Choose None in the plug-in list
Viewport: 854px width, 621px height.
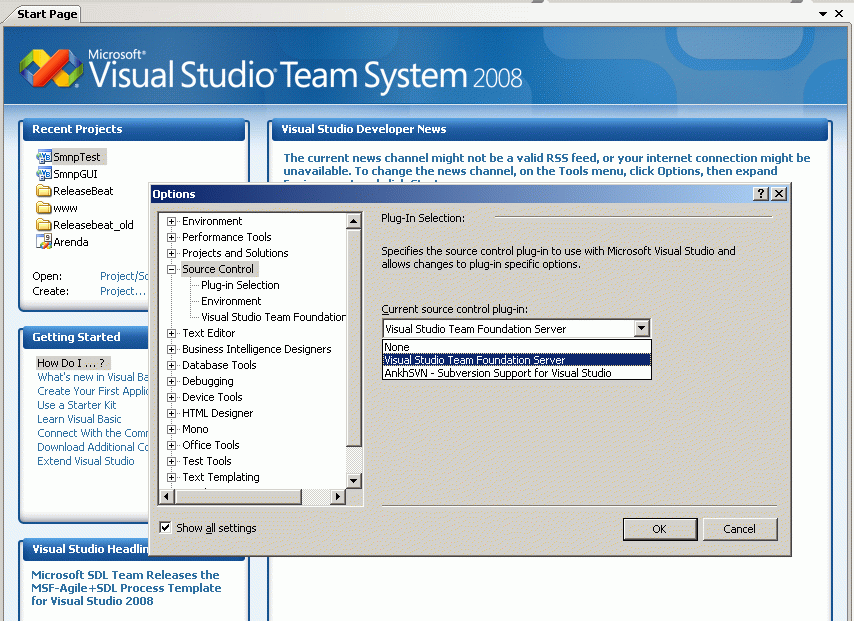(x=516, y=347)
